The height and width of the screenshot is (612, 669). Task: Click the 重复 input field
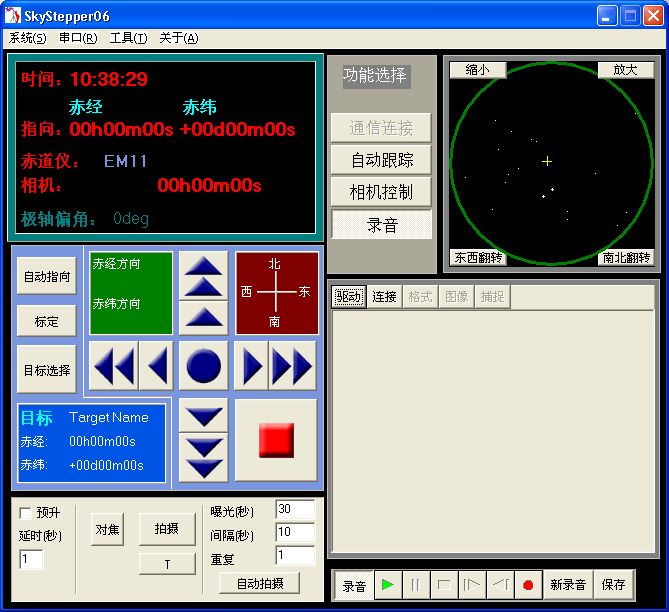click(295, 555)
